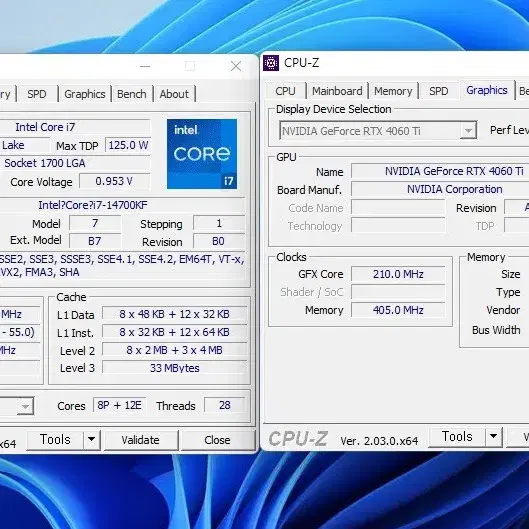Select Mainboard tab in right CPU-Z window
Screen dimensions: 529x529
coord(337,91)
